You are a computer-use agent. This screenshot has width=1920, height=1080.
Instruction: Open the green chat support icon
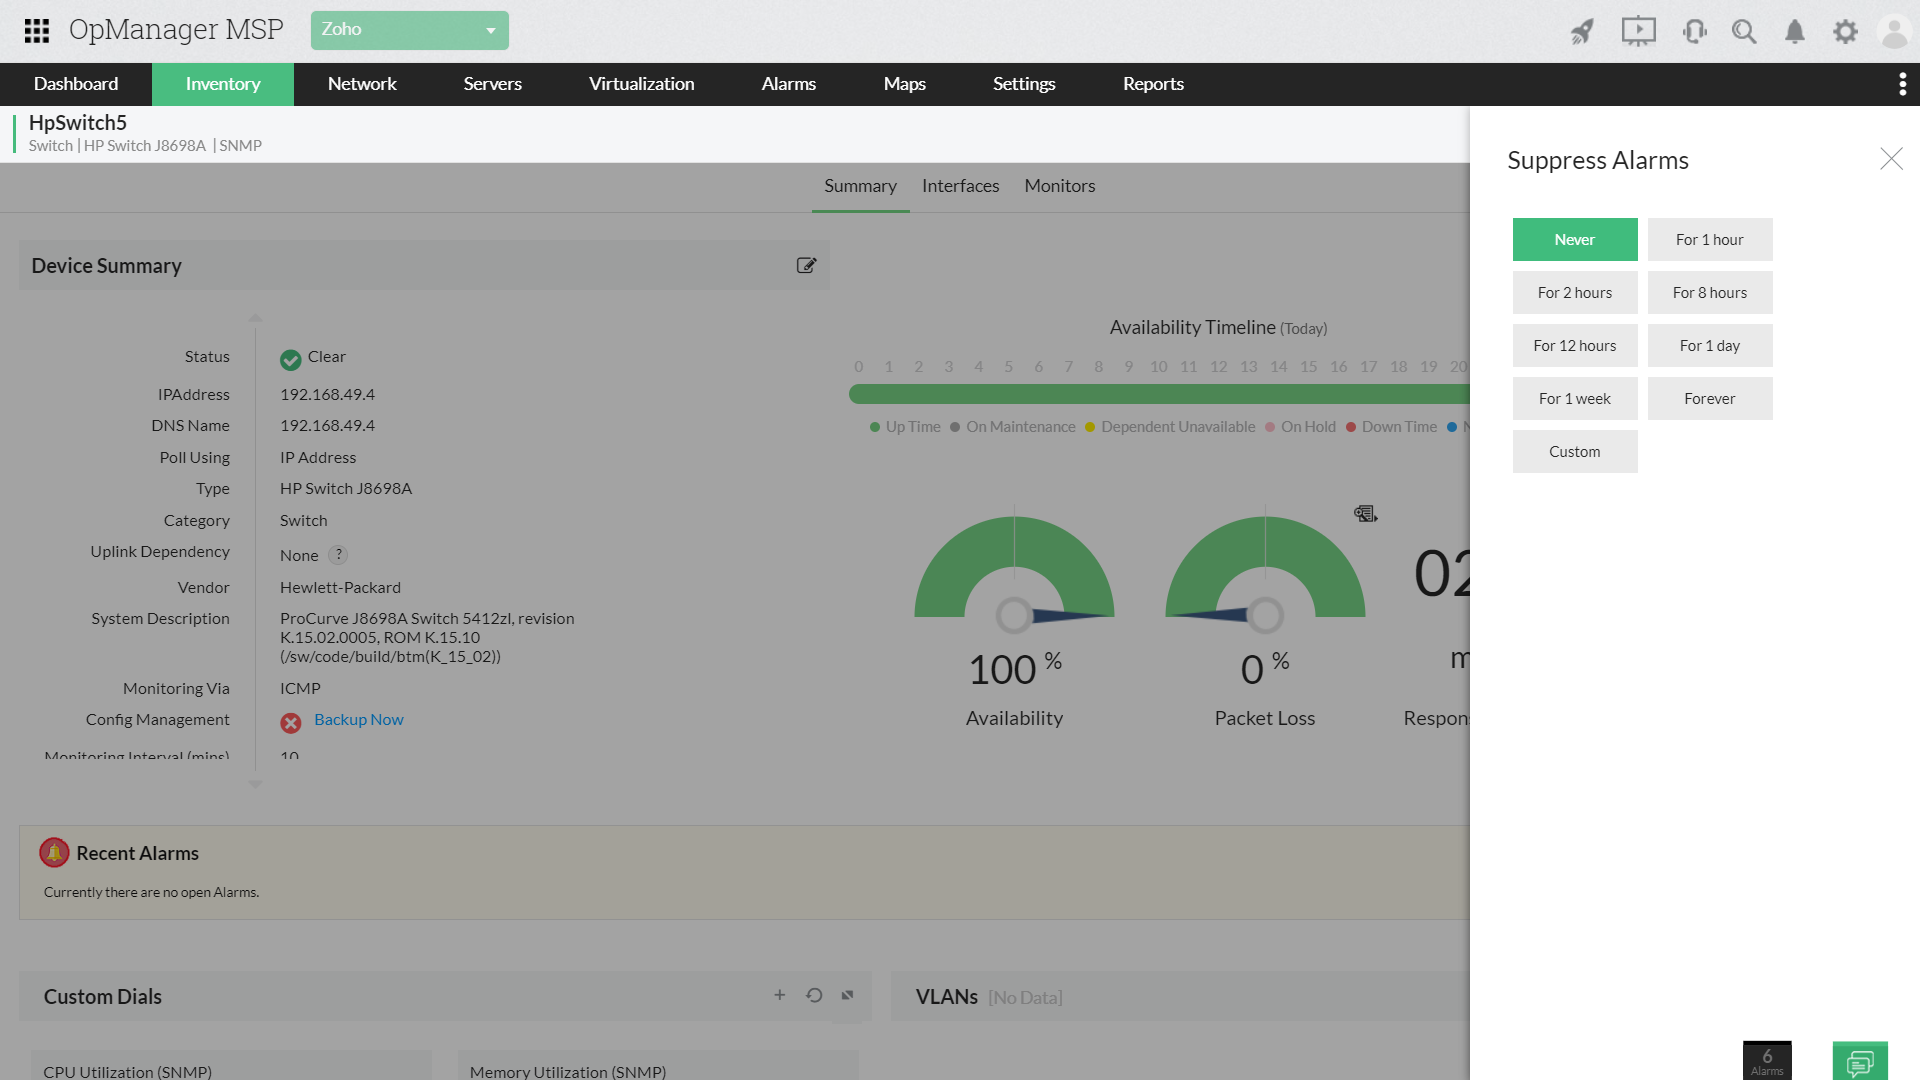coord(1860,1061)
